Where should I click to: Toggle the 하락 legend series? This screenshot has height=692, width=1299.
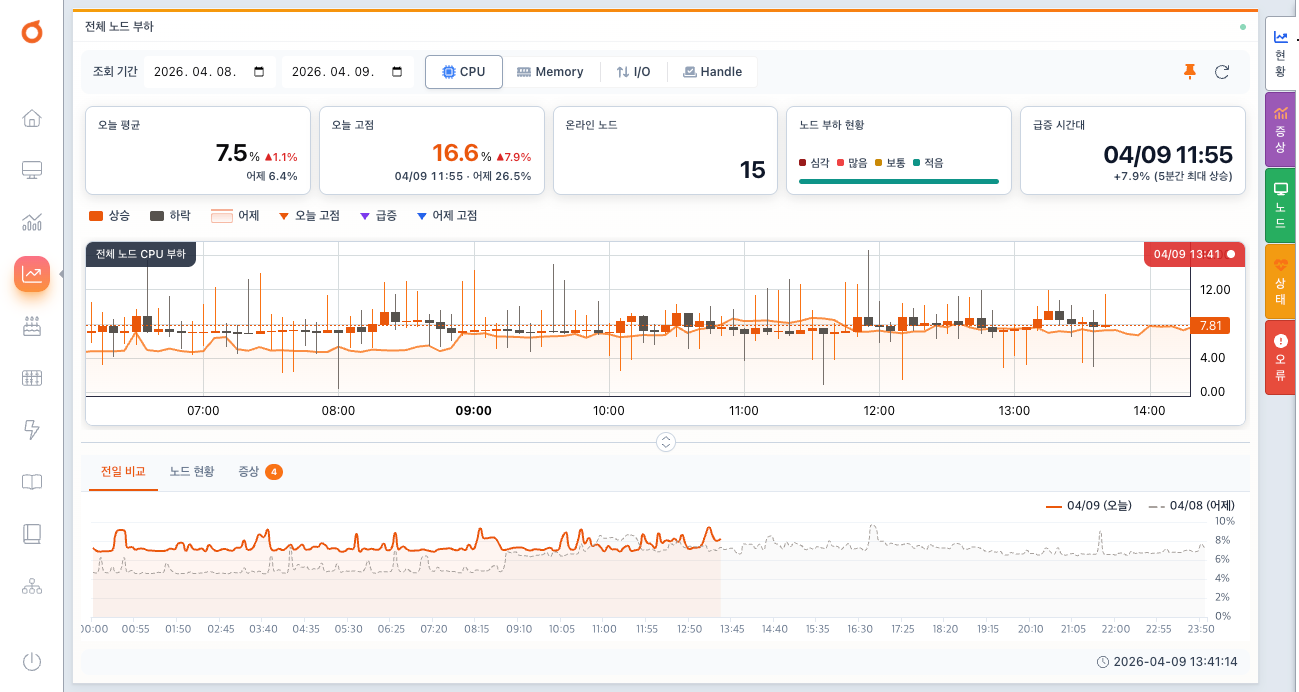[x=170, y=216]
